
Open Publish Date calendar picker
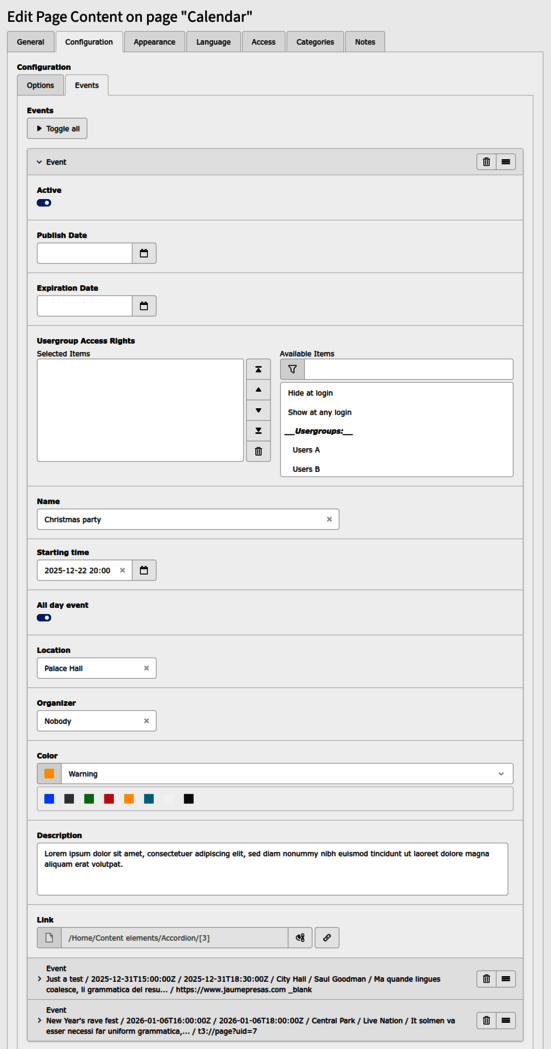(x=144, y=253)
